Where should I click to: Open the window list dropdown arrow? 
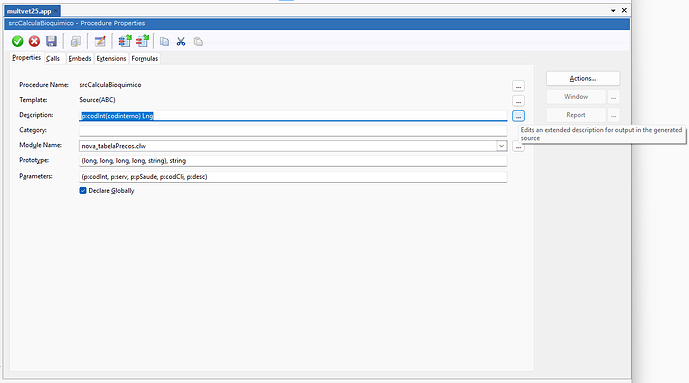click(x=613, y=10)
